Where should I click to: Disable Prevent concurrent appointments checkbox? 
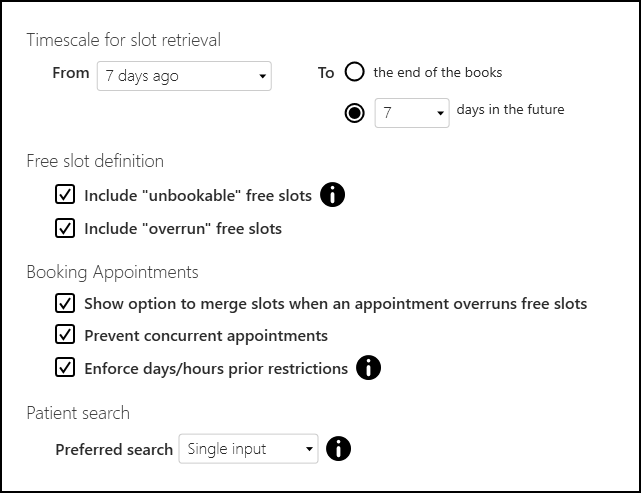66,335
